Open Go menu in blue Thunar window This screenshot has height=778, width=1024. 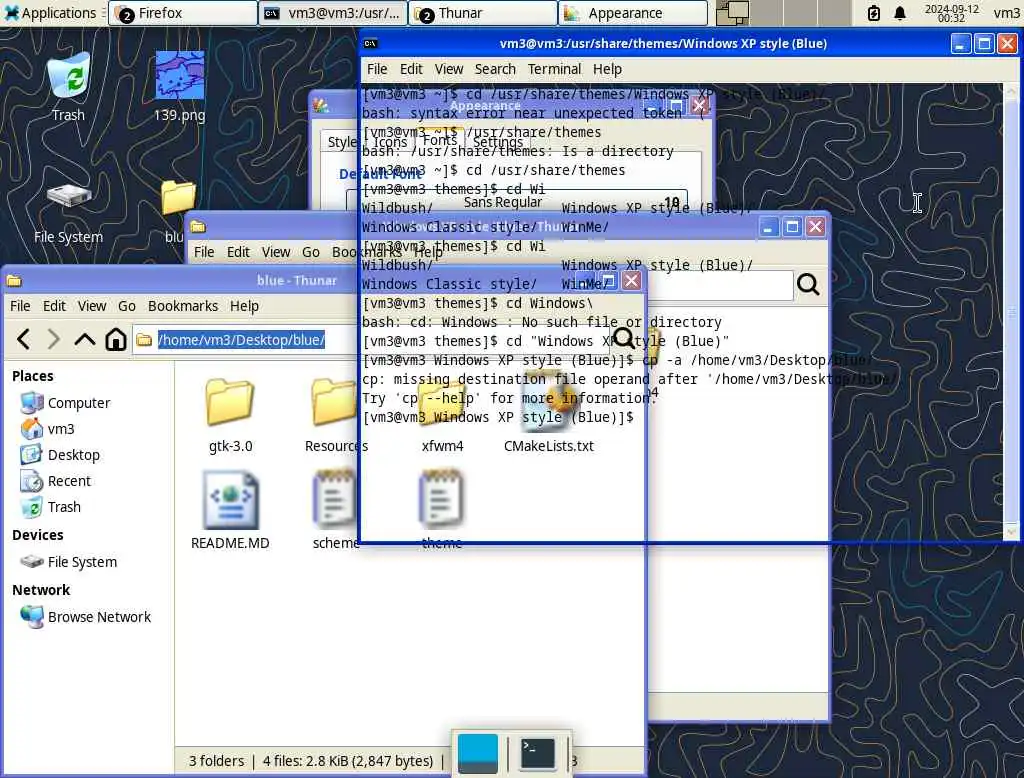point(127,306)
